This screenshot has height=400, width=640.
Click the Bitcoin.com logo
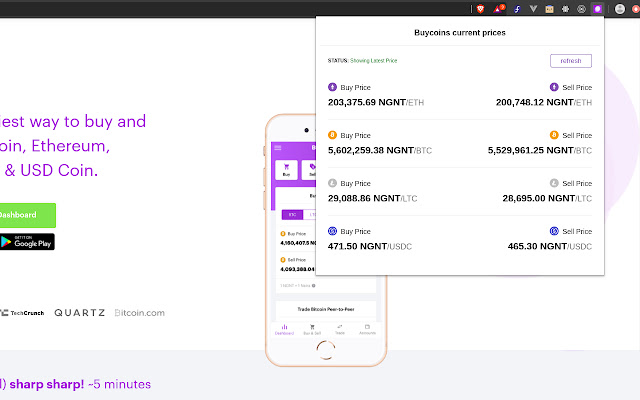(x=140, y=313)
